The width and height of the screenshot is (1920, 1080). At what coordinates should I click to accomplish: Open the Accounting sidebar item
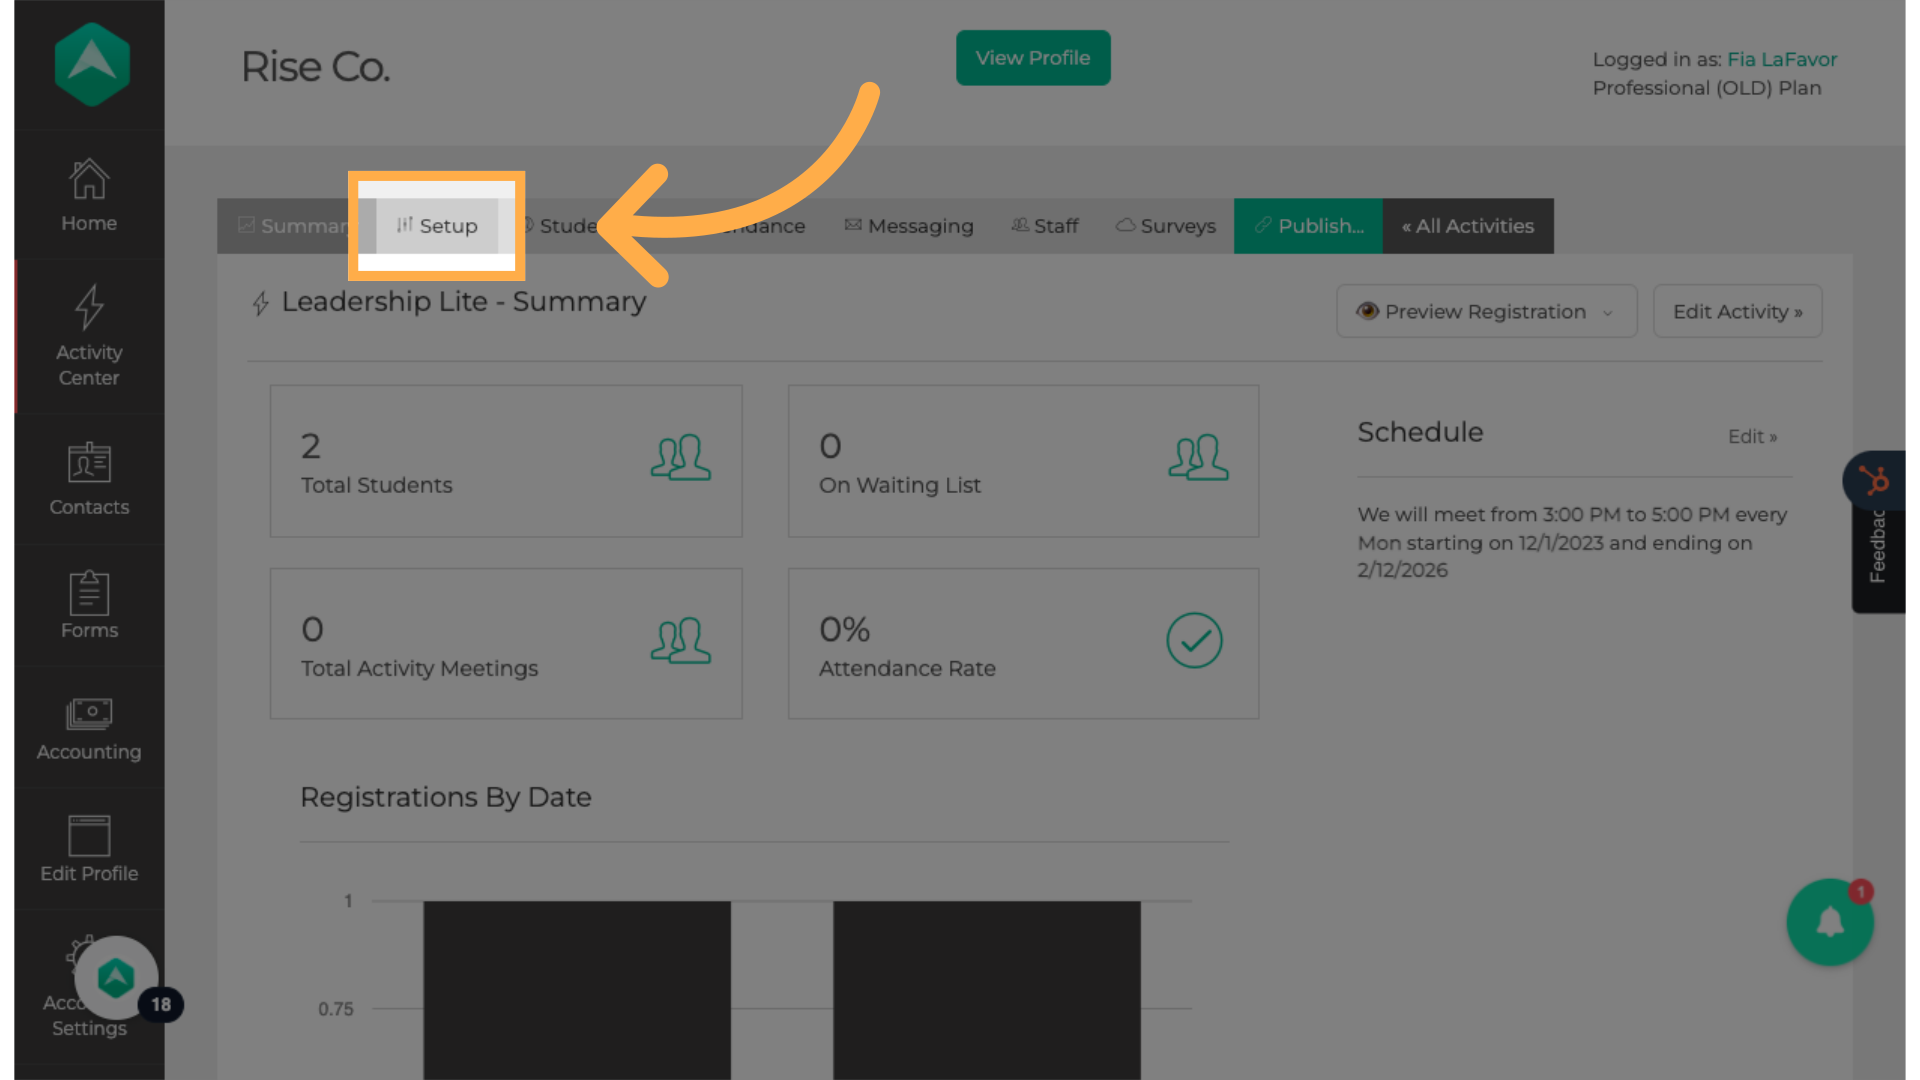[x=89, y=728]
